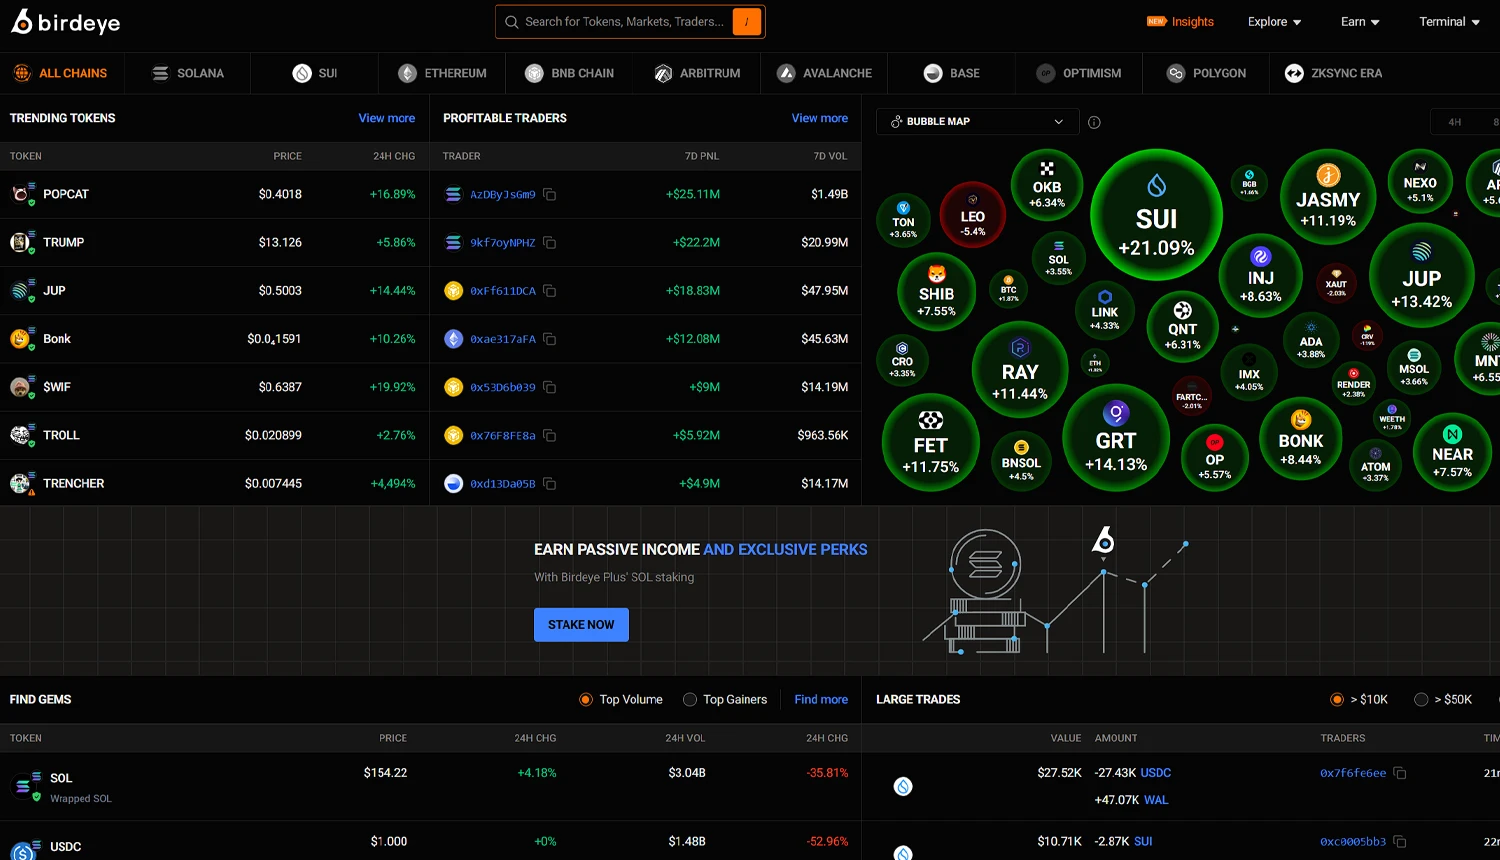This screenshot has height=860, width=1500.
Task: Open the $WIF trending token row
Action: [214, 387]
